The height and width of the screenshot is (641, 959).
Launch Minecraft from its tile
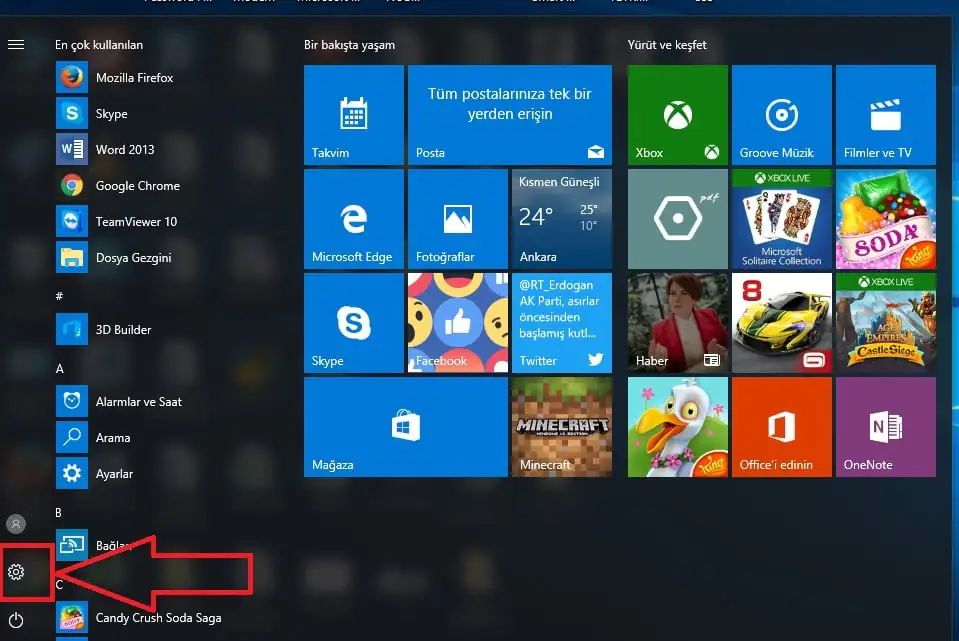click(561, 427)
